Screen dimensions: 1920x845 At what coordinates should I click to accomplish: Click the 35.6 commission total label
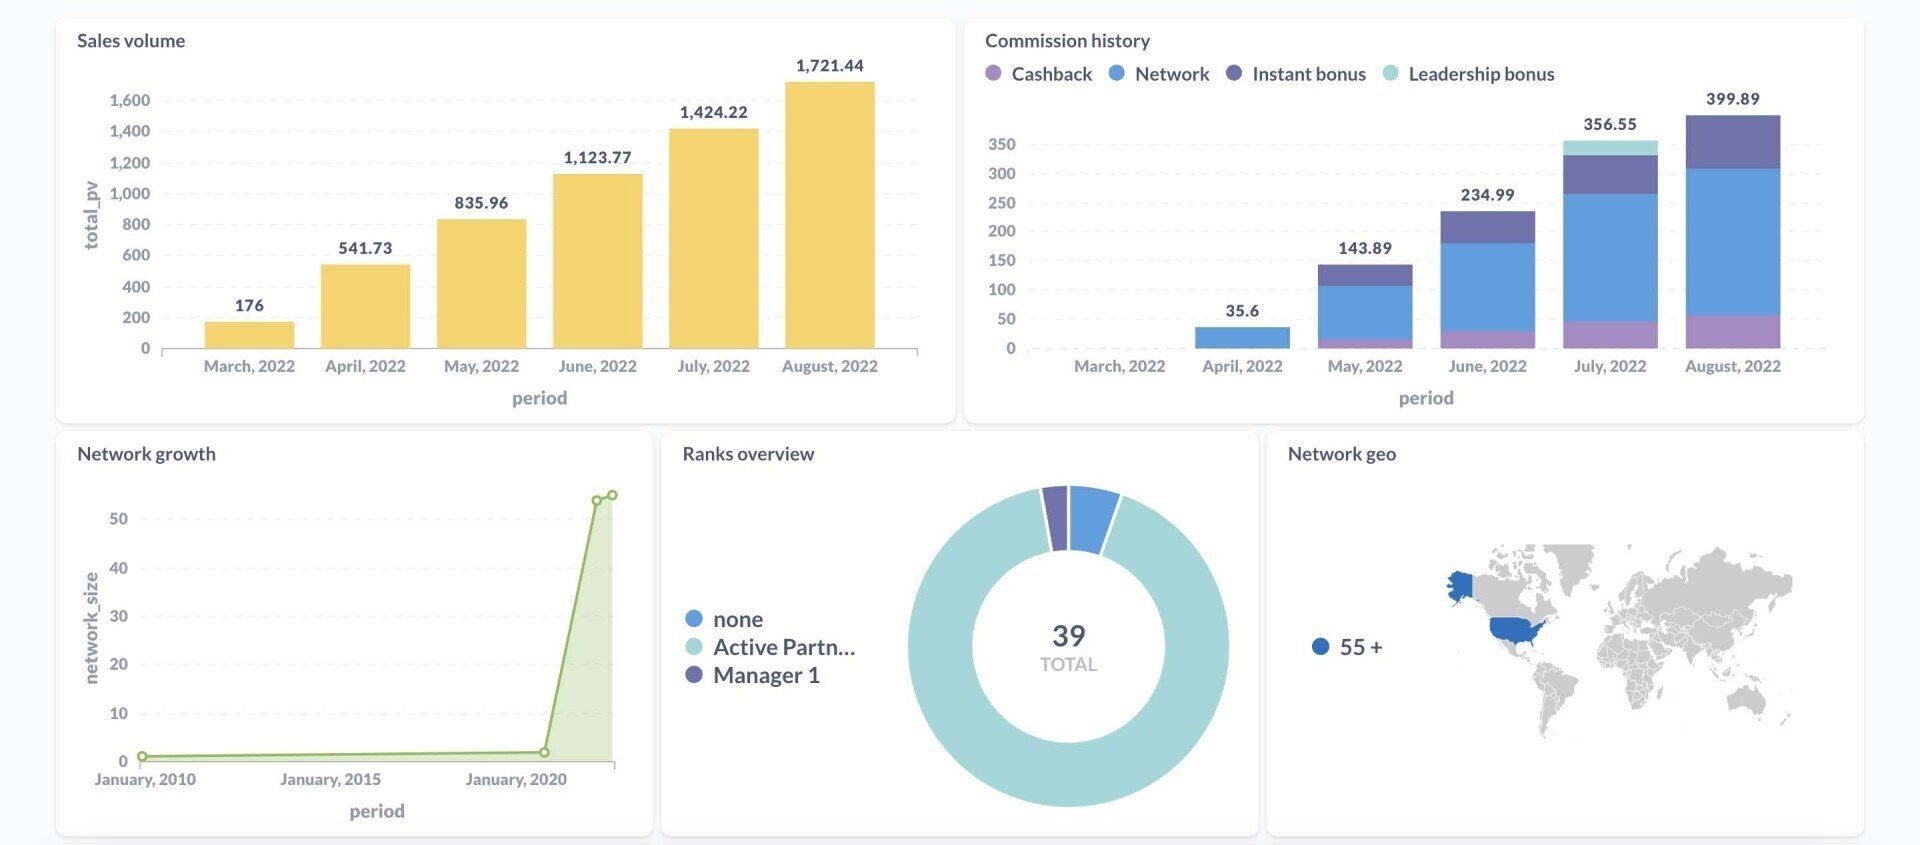pos(1242,311)
